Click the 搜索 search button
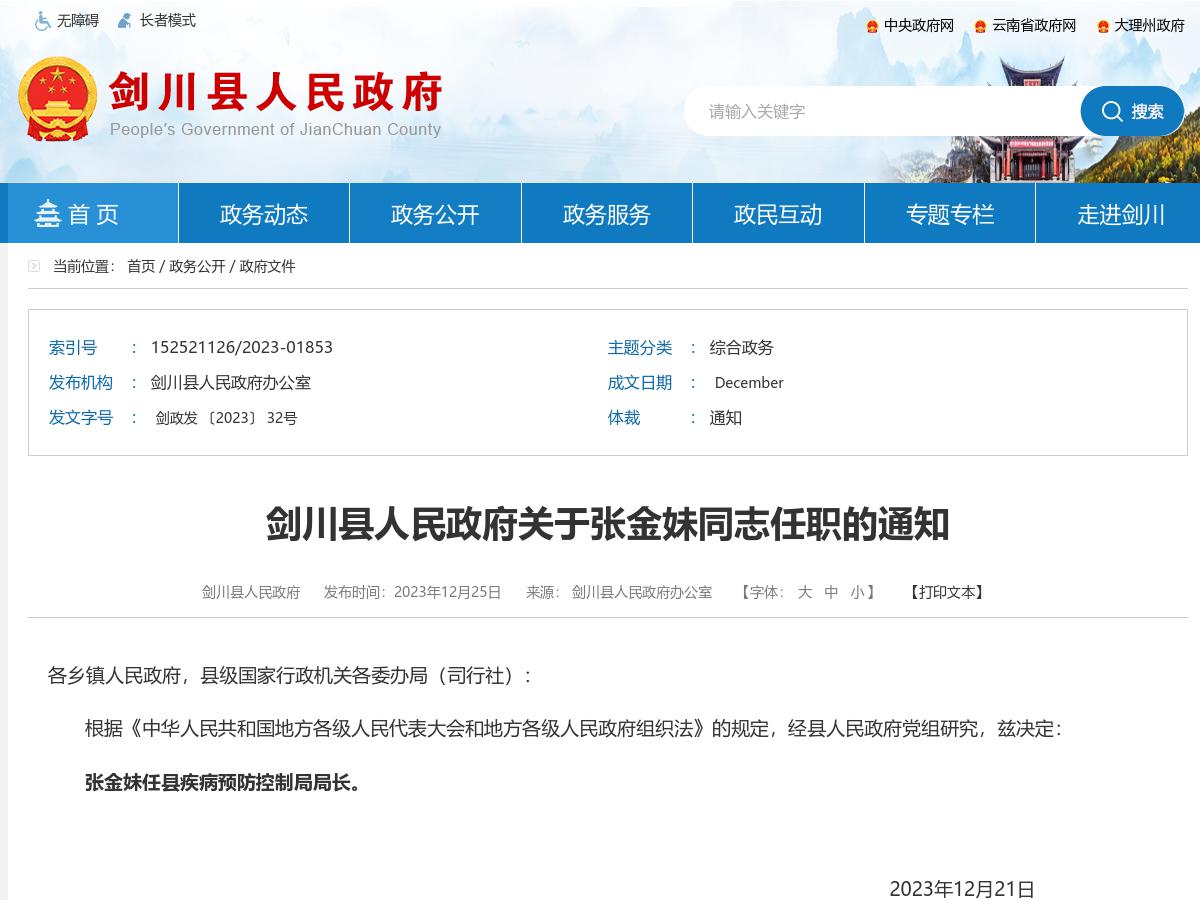The image size is (1200, 900). click(1132, 111)
